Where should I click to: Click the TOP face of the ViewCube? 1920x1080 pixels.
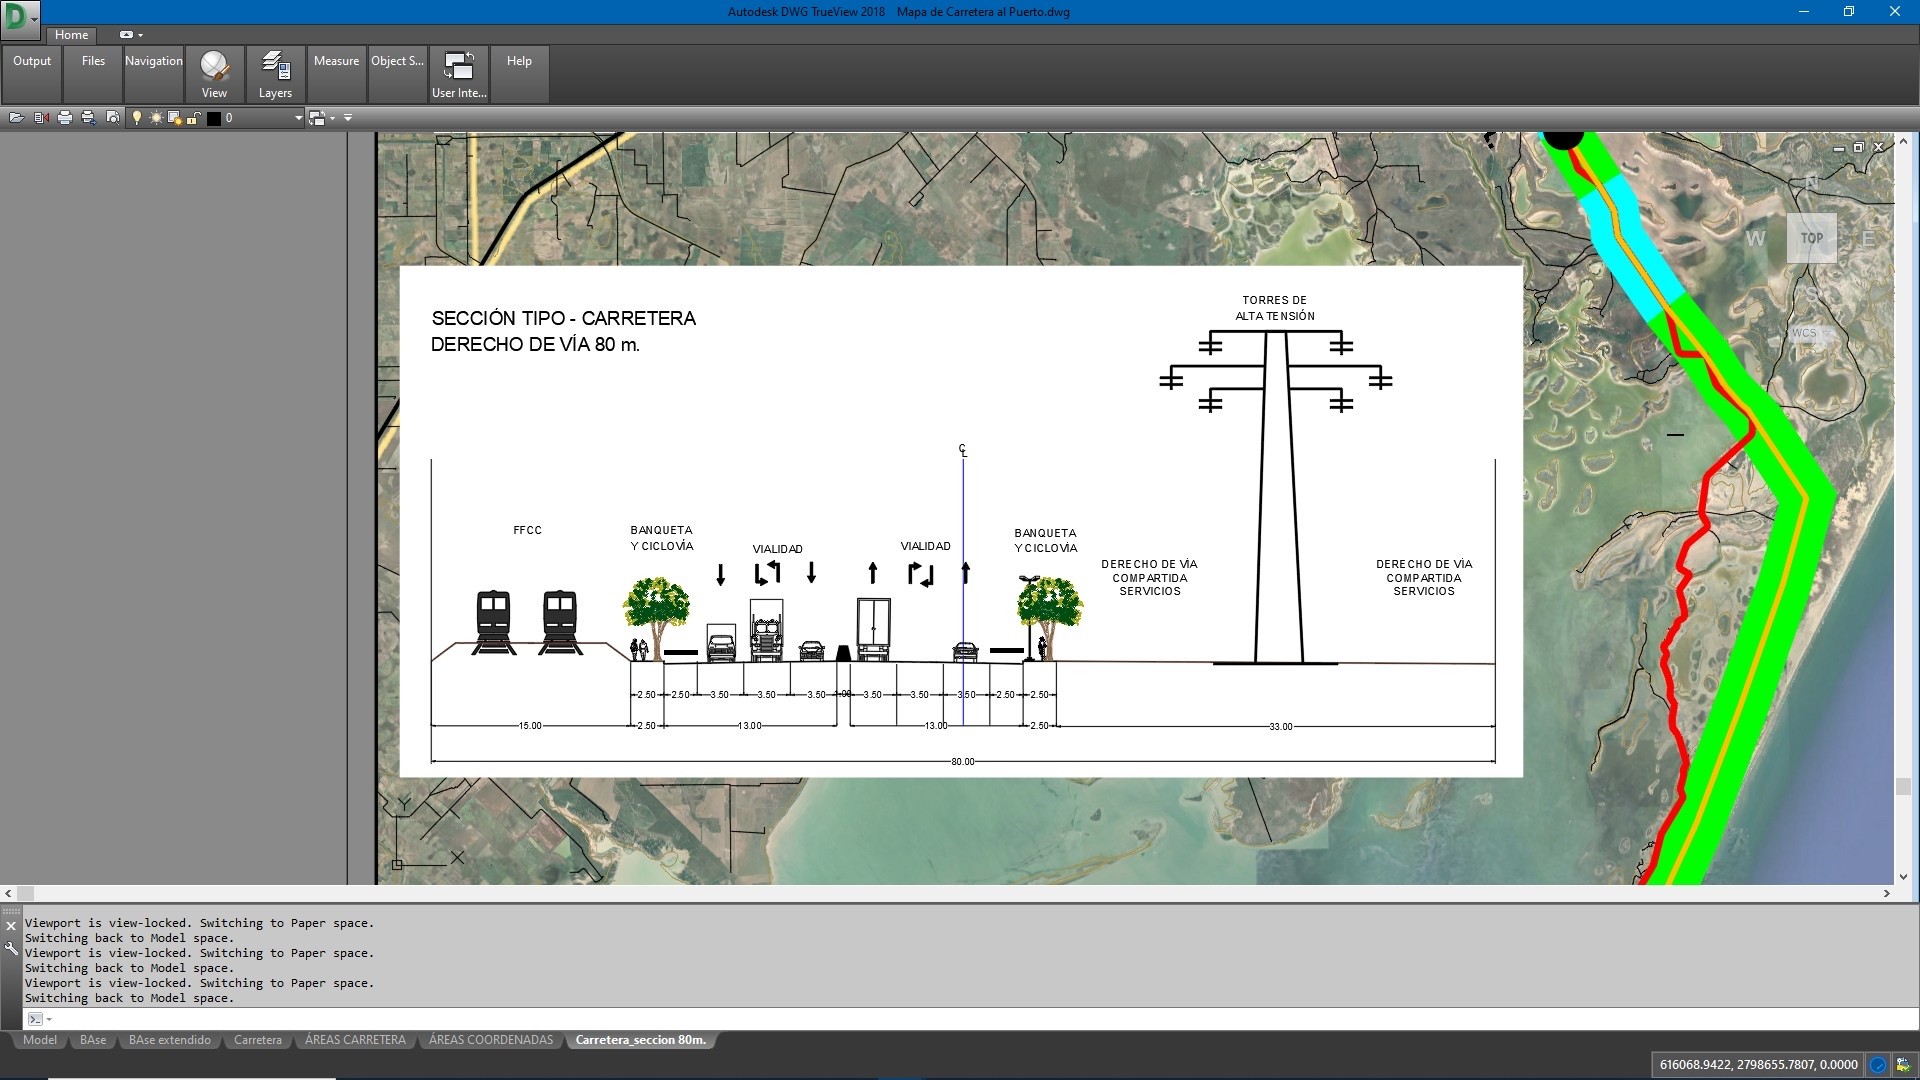point(1812,238)
